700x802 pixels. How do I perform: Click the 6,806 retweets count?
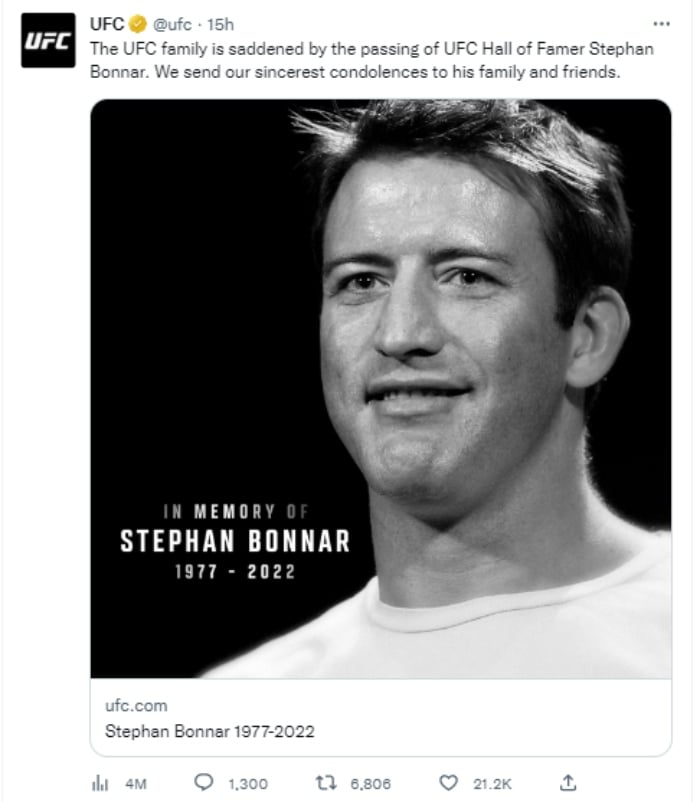pyautogui.click(x=371, y=784)
